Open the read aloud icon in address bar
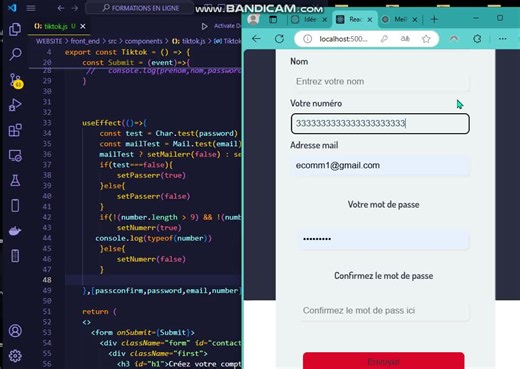Screen dimensions: 520x369 (x=405, y=39)
